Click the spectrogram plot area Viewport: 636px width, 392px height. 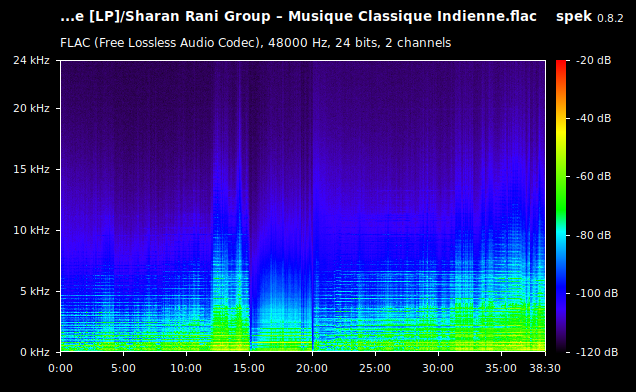coord(303,206)
